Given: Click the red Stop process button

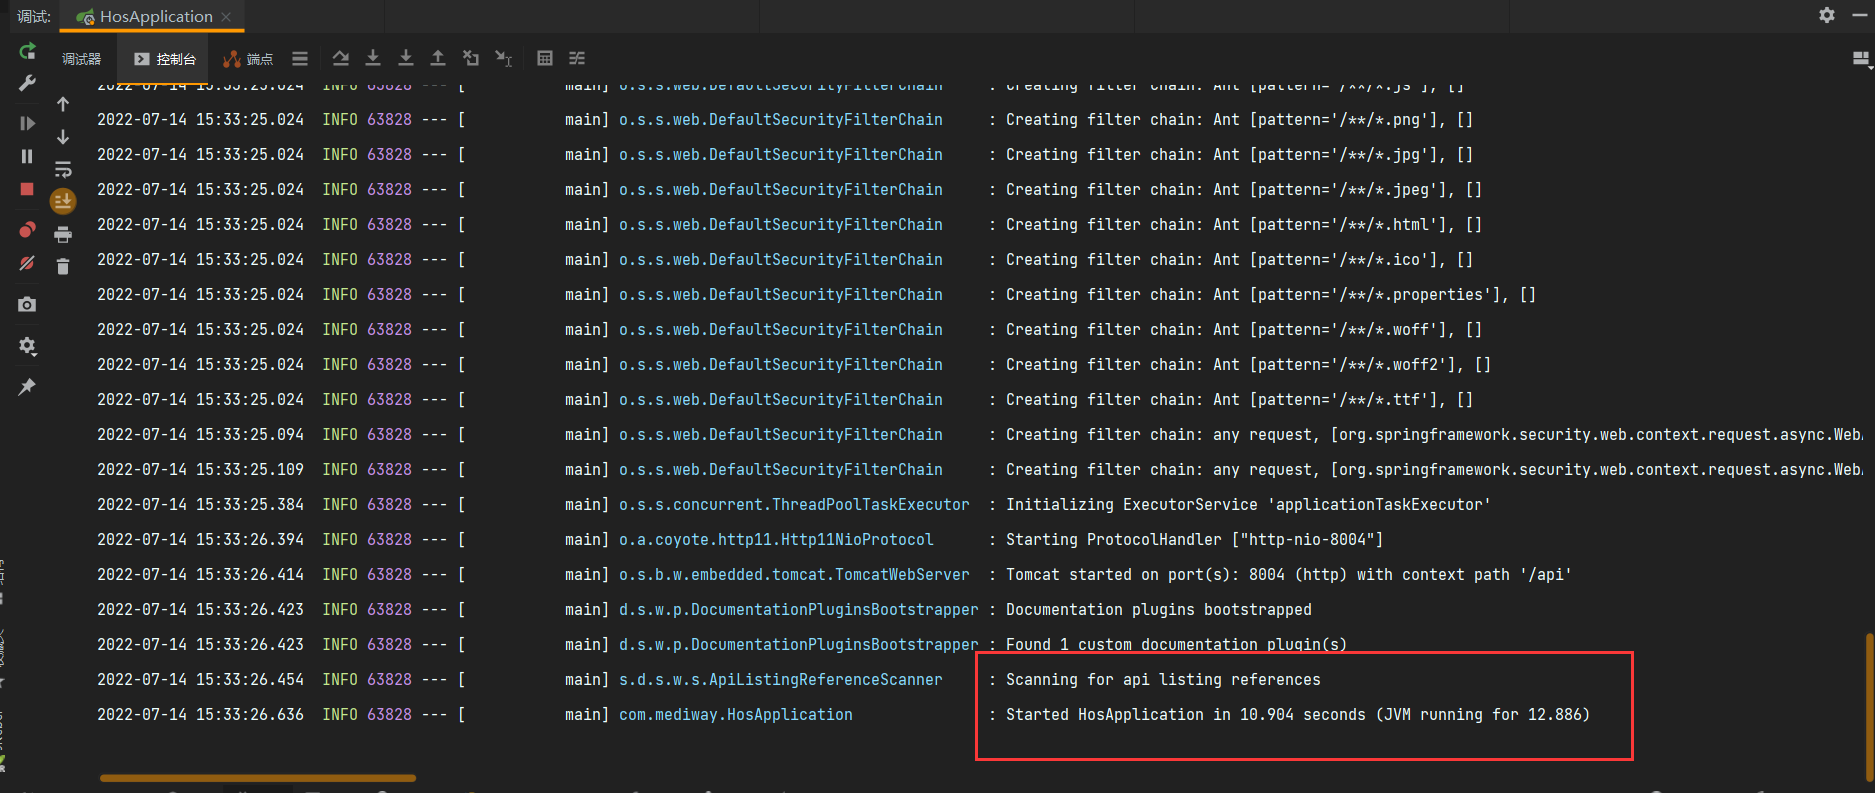Looking at the screenshot, I should (27, 189).
